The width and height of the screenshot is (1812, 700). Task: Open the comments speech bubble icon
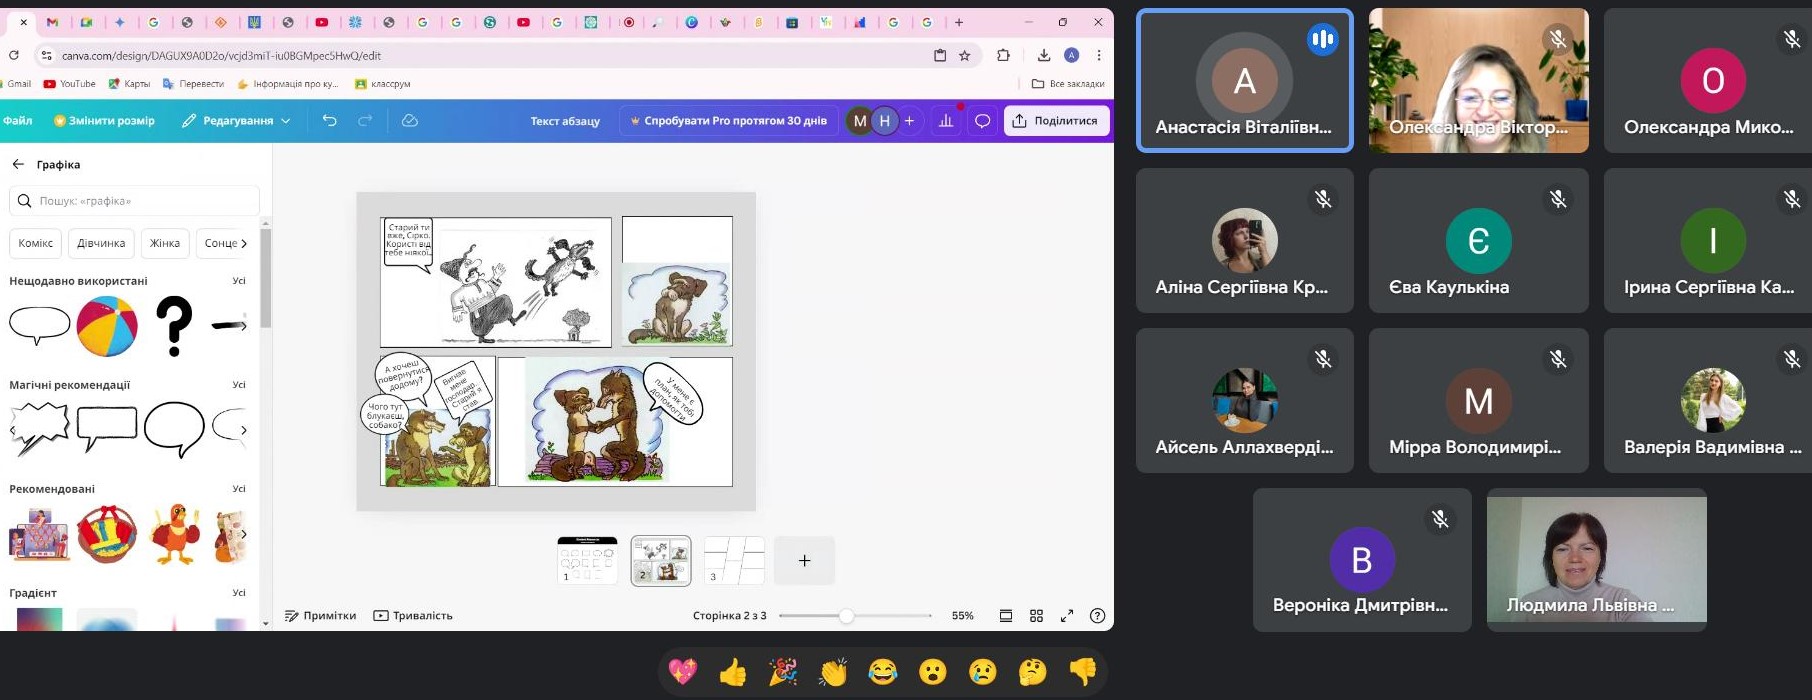coord(982,121)
